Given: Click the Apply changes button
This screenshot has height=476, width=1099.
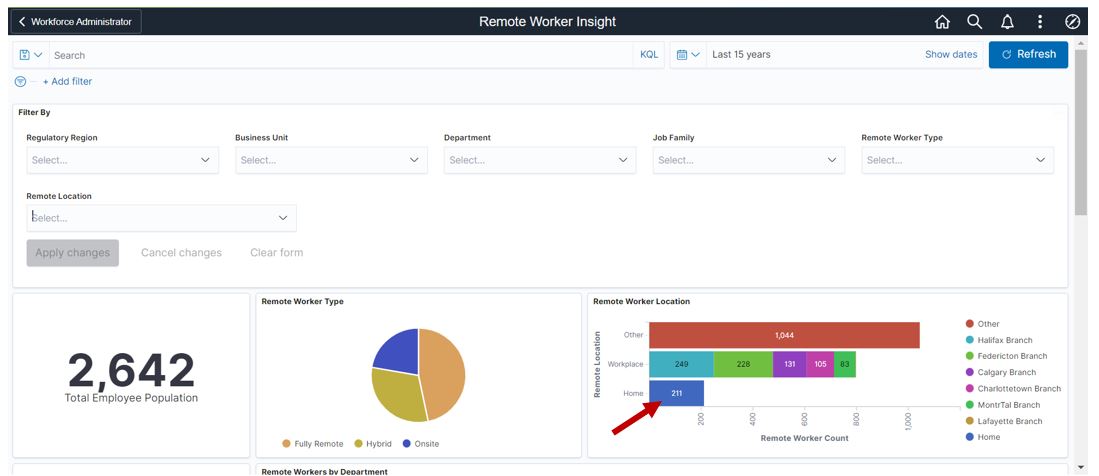Looking at the screenshot, I should [73, 252].
